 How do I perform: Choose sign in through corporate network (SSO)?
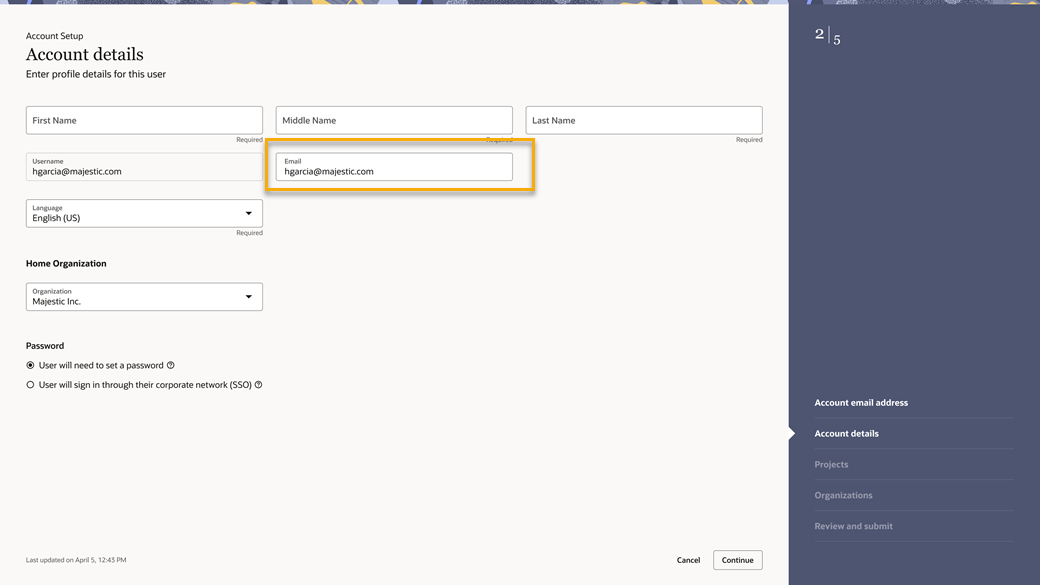pos(30,385)
